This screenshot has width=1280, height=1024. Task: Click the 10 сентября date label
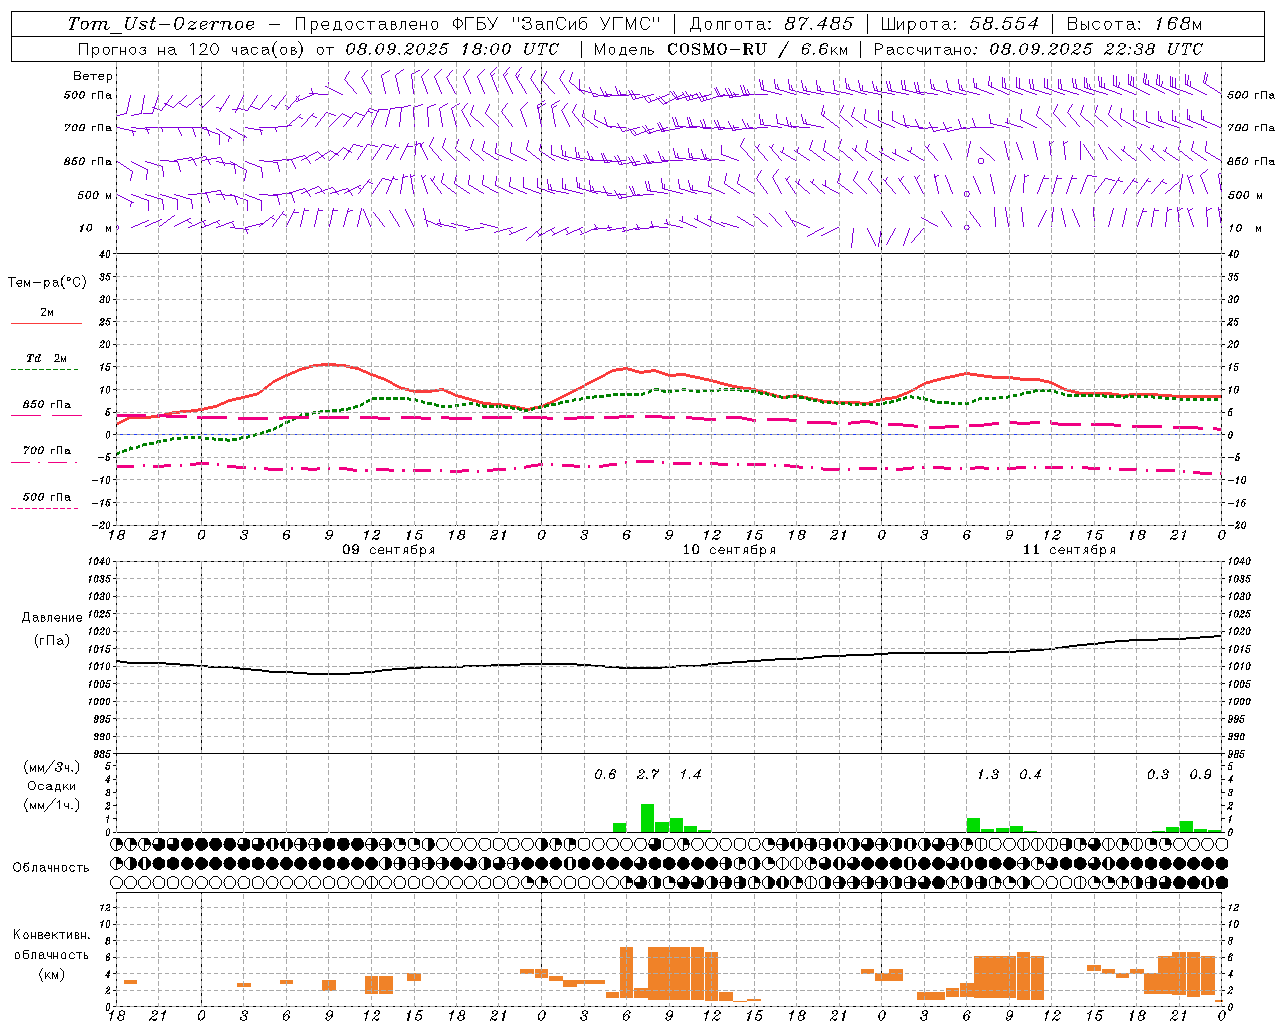[729, 550]
